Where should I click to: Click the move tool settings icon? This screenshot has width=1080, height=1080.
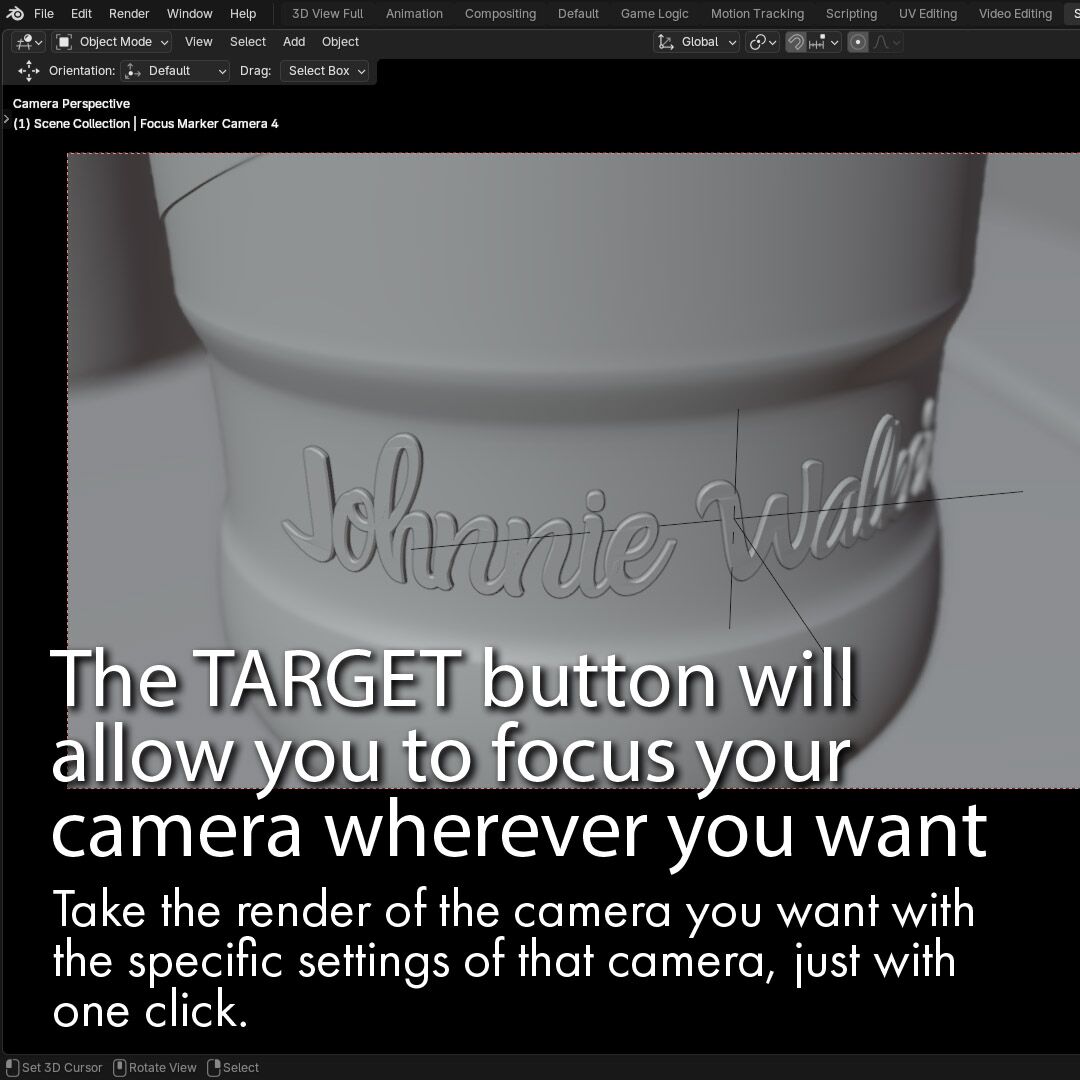pos(29,71)
